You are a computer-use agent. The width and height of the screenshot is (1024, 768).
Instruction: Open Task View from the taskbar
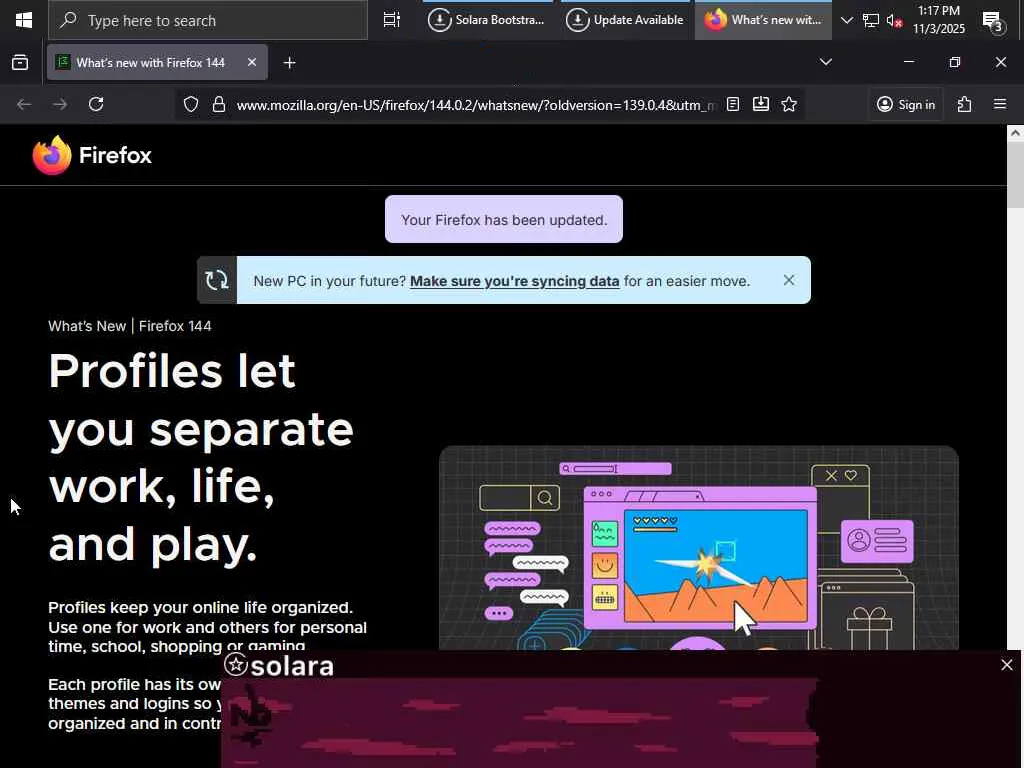392,20
